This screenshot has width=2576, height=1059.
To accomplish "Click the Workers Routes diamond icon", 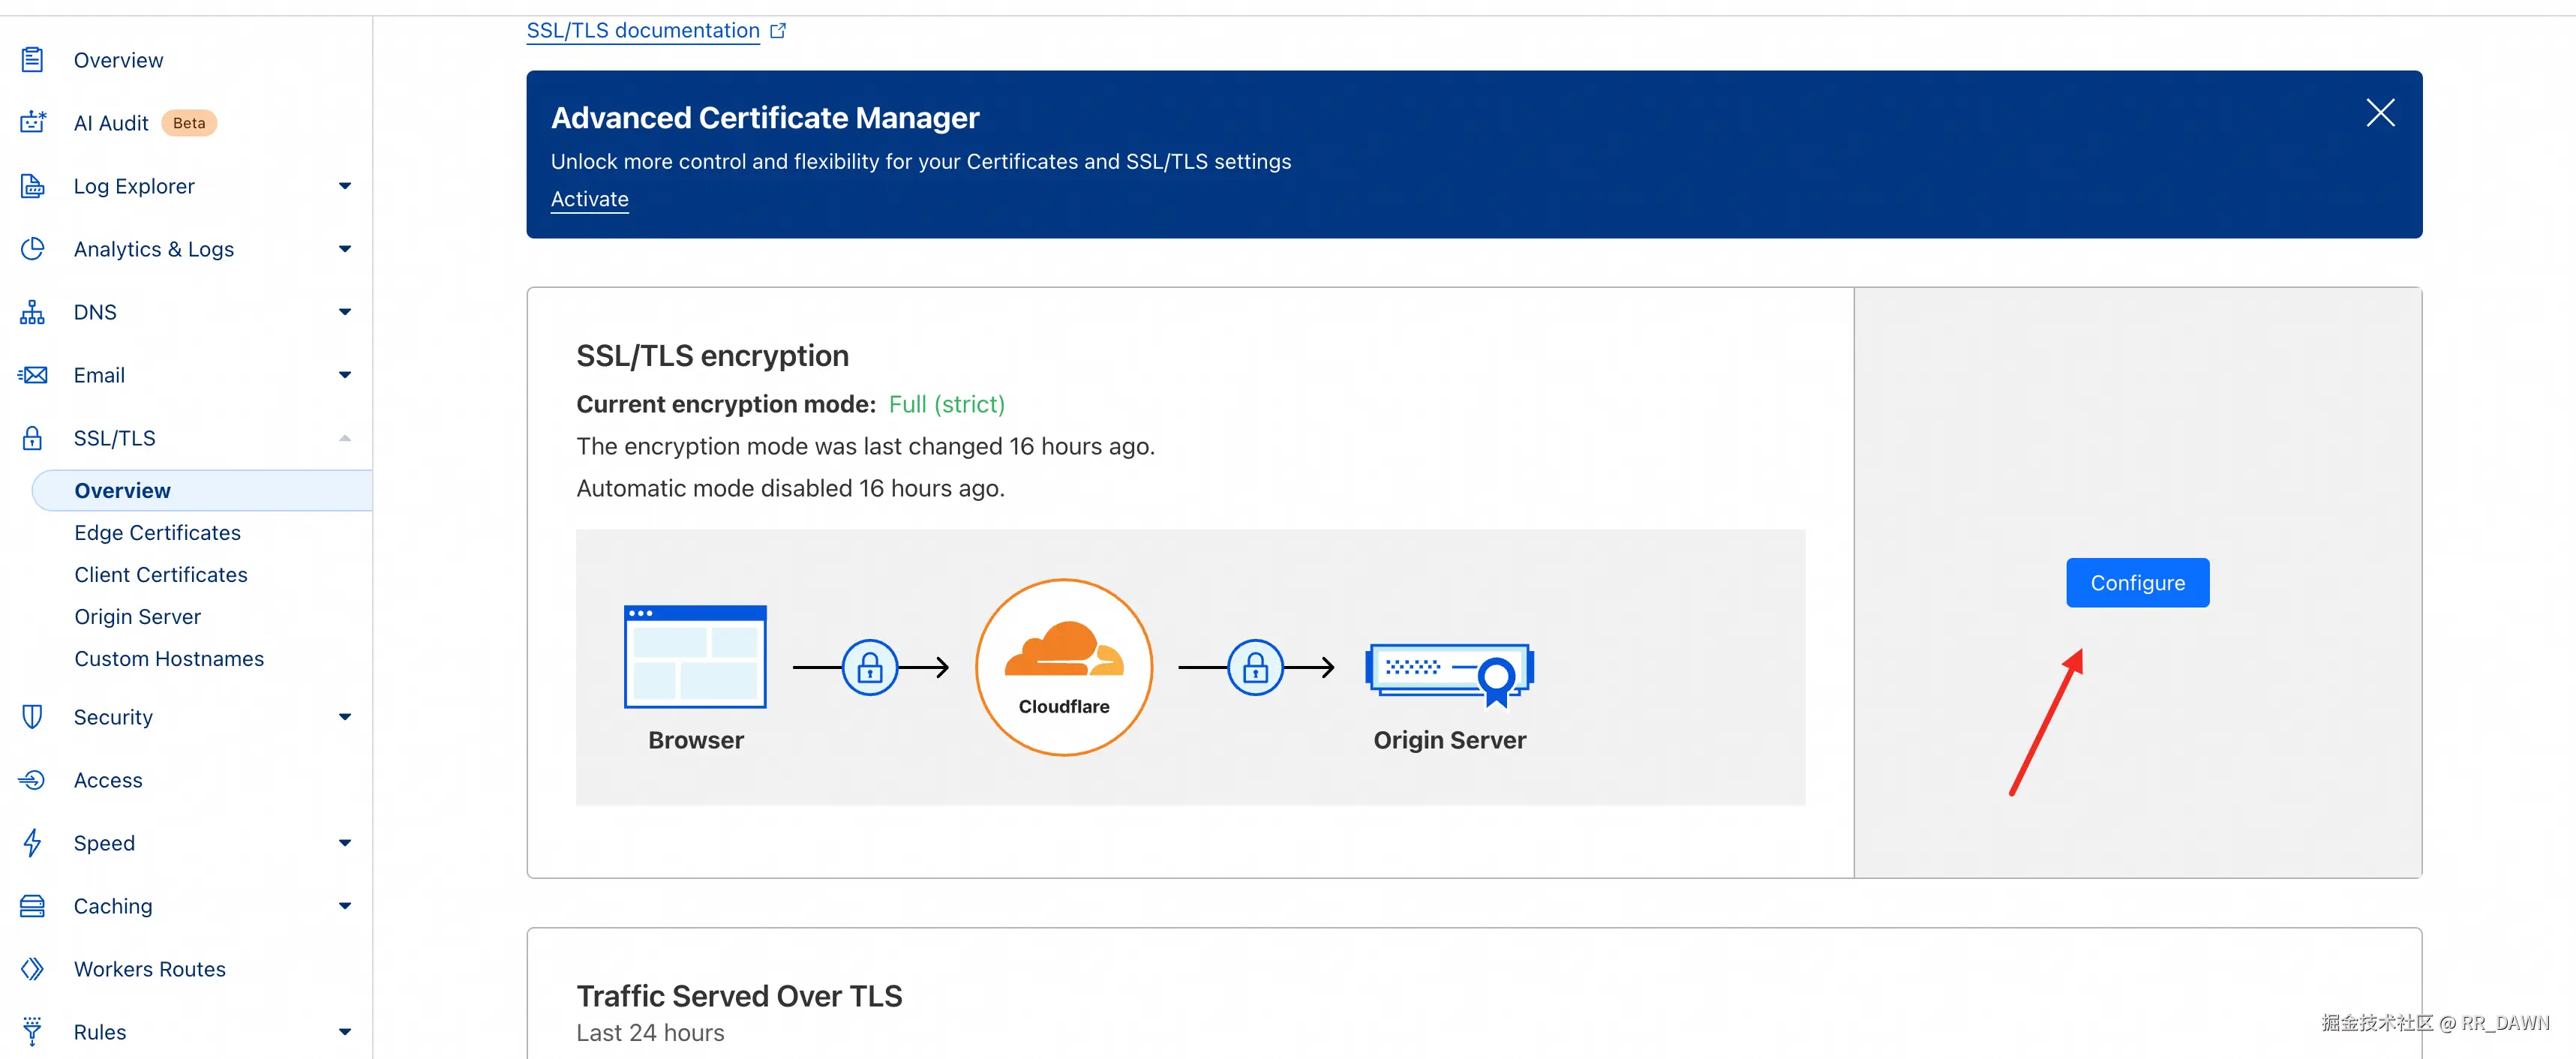I will (32, 969).
